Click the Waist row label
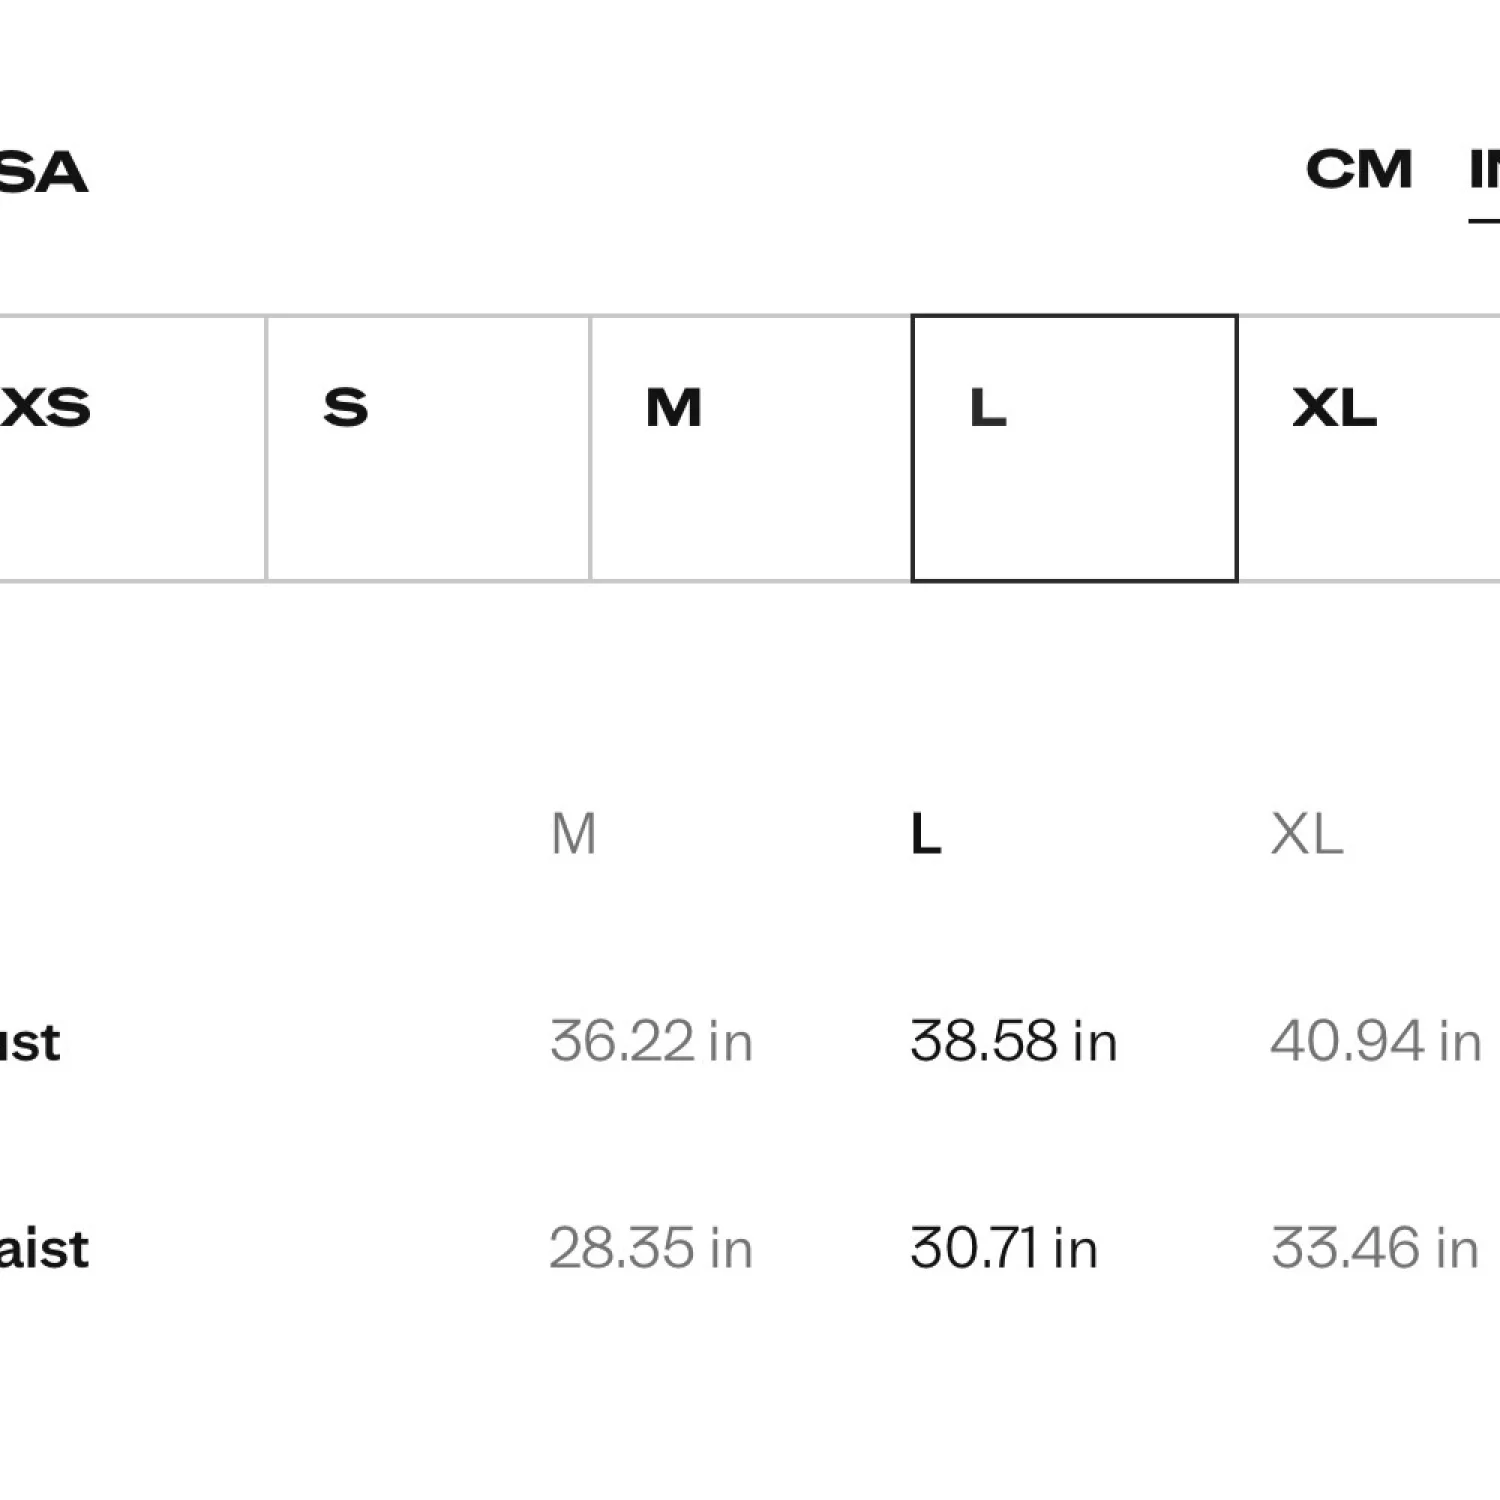This screenshot has width=1500, height=1500. tap(44, 1249)
